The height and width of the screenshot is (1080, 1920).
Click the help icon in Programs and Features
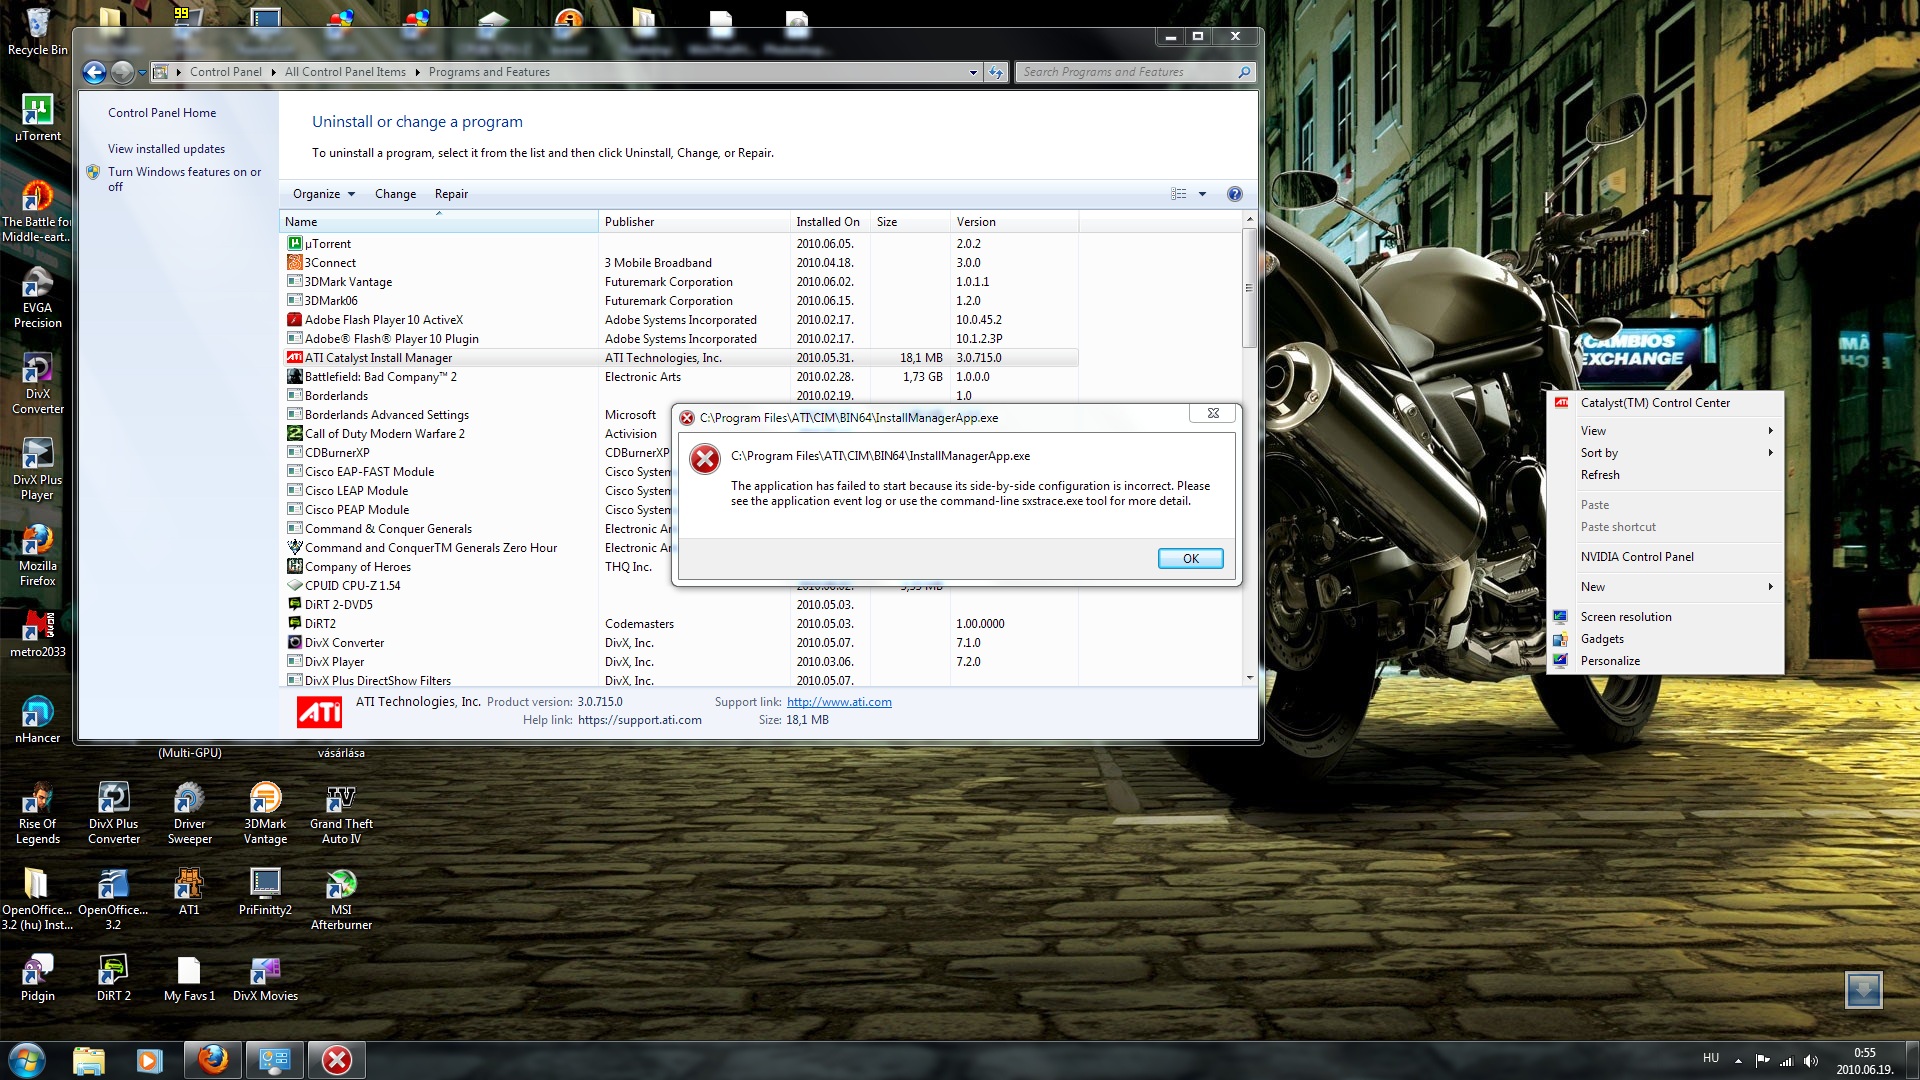coord(1234,194)
